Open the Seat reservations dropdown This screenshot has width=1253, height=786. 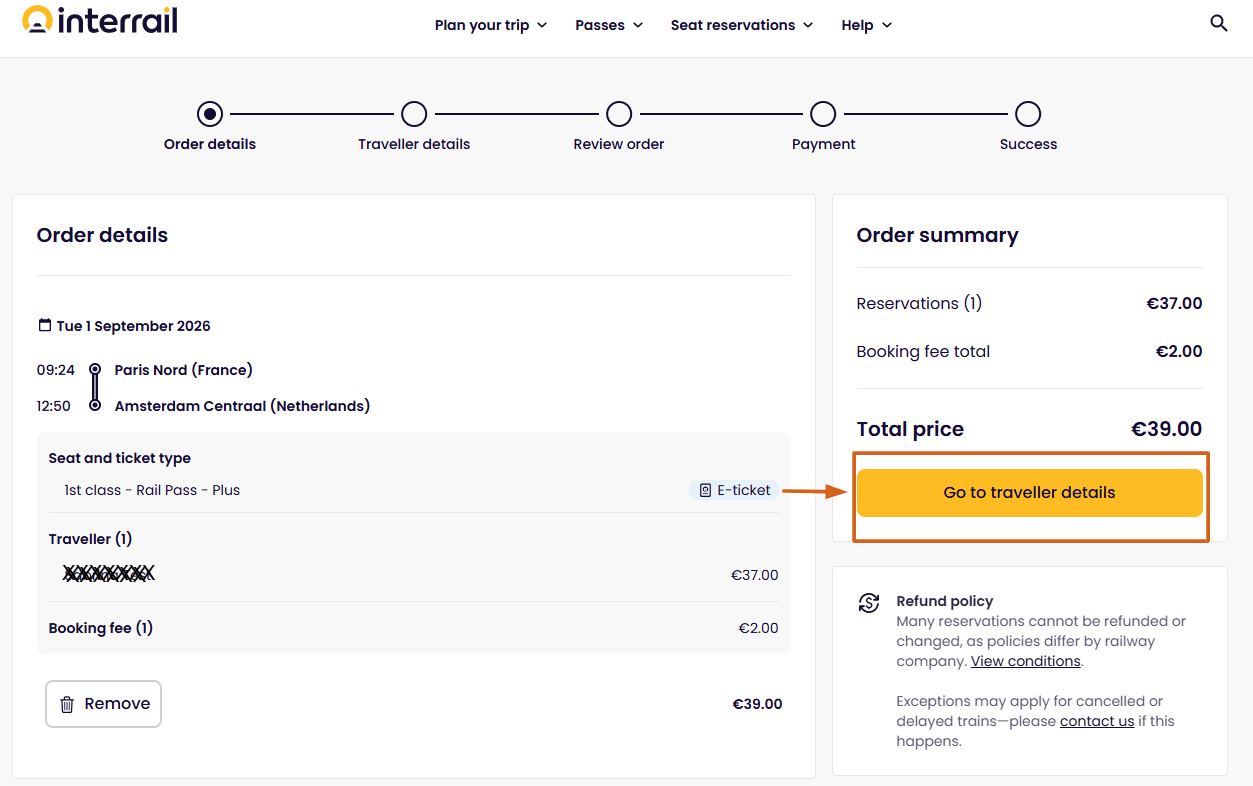[742, 25]
